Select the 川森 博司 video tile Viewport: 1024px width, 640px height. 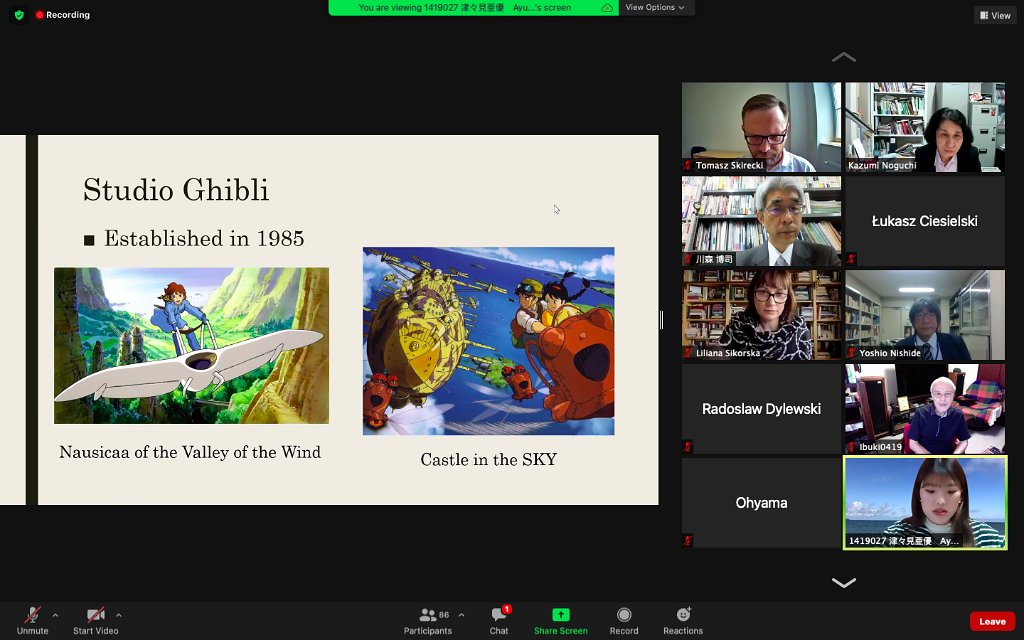761,221
